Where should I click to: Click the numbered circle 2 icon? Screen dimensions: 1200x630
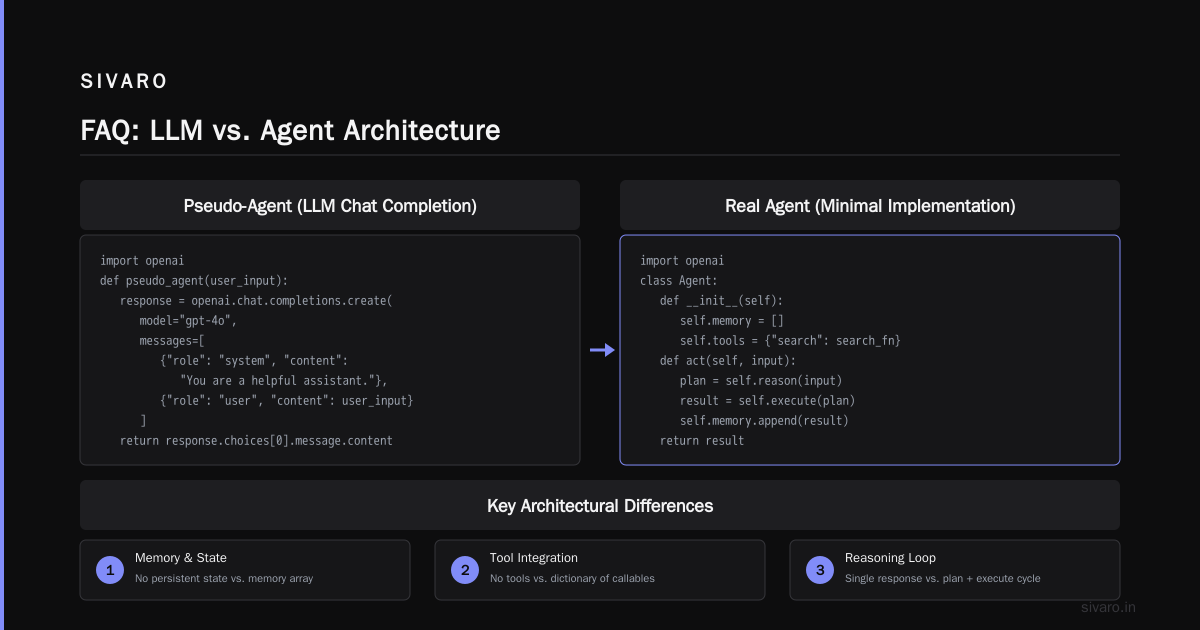(465, 570)
